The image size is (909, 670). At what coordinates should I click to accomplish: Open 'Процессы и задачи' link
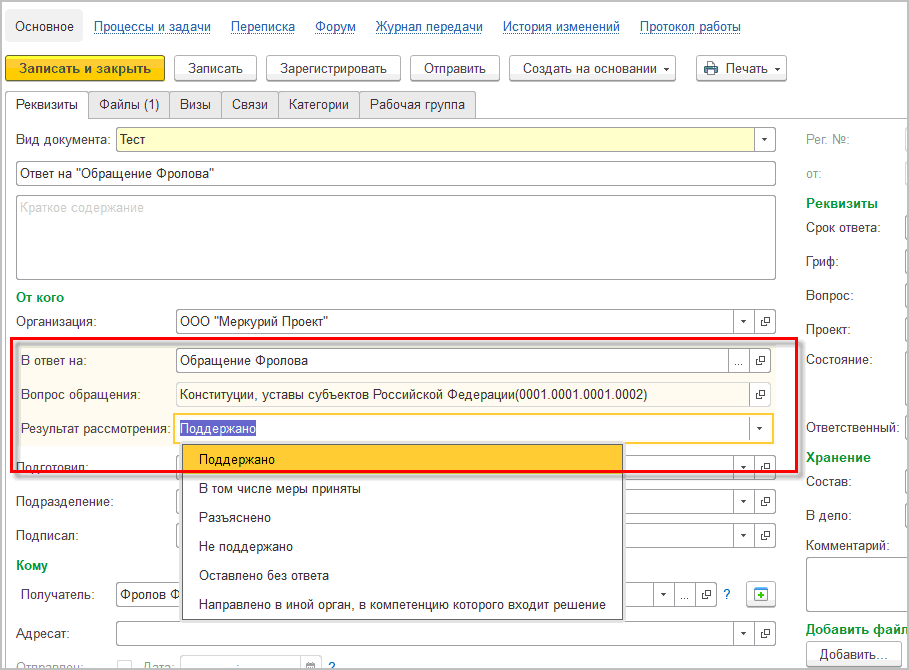152,27
